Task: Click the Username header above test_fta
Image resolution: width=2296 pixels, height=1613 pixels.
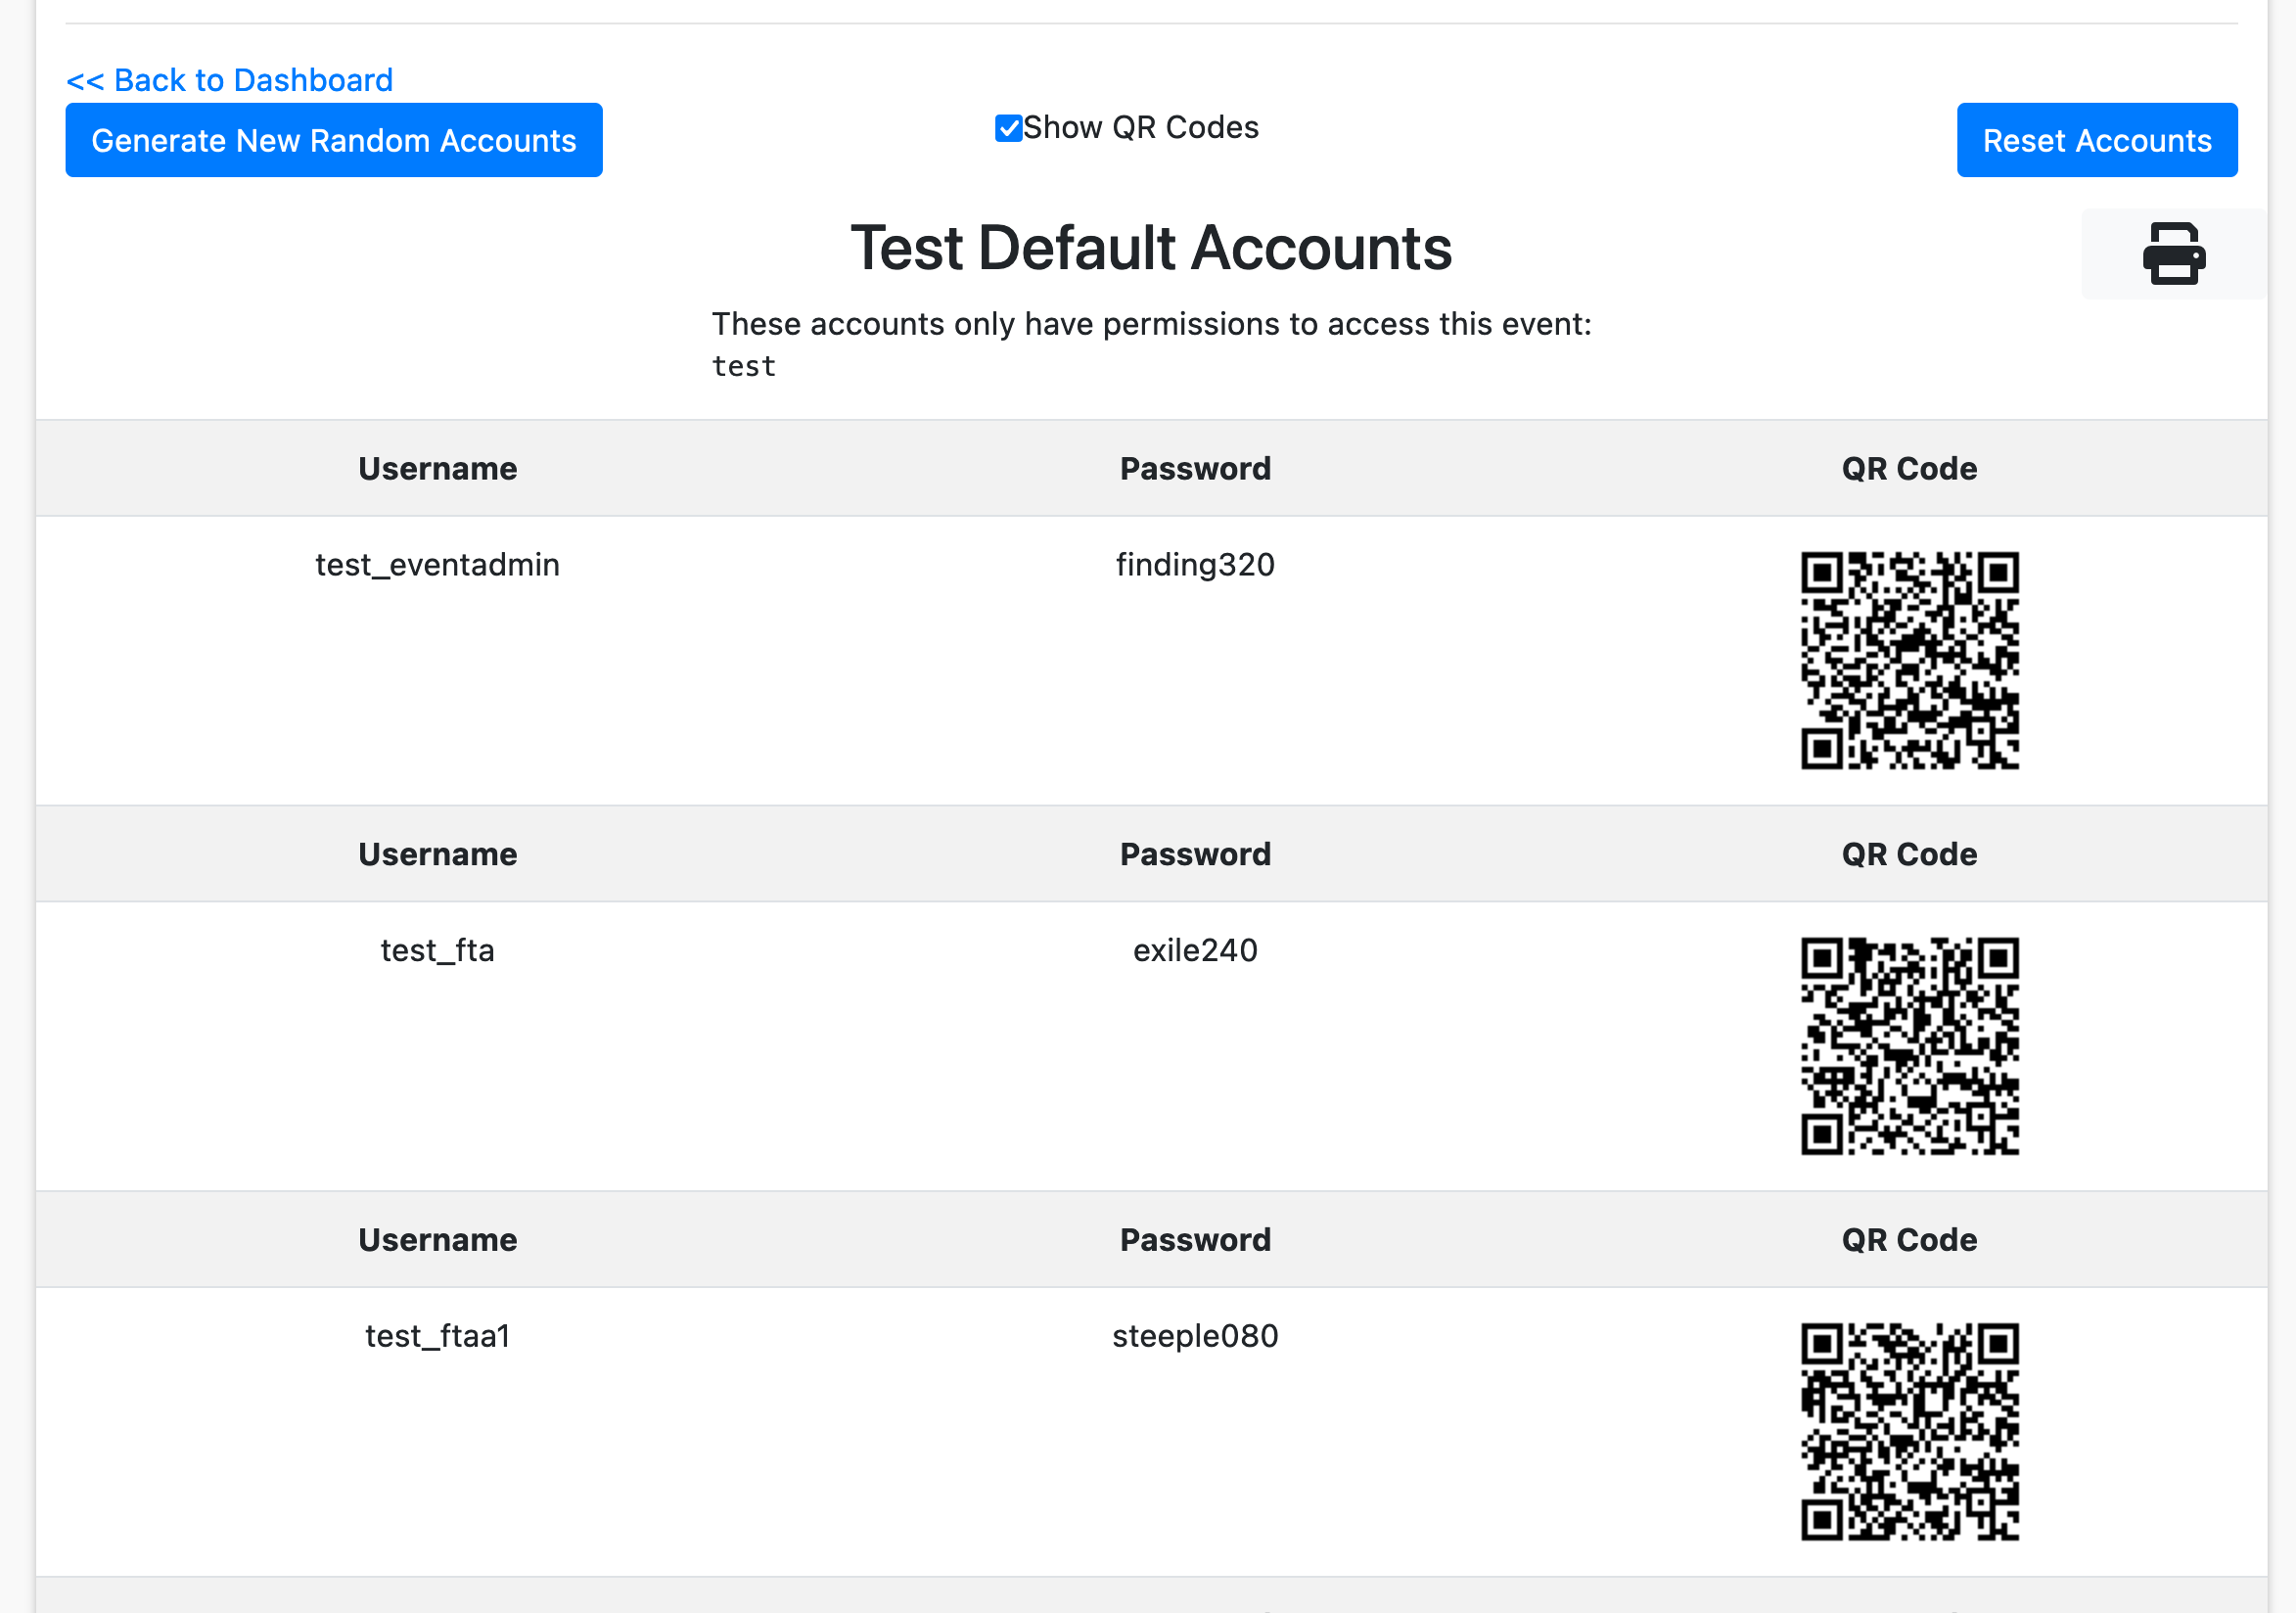Action: click(x=438, y=854)
